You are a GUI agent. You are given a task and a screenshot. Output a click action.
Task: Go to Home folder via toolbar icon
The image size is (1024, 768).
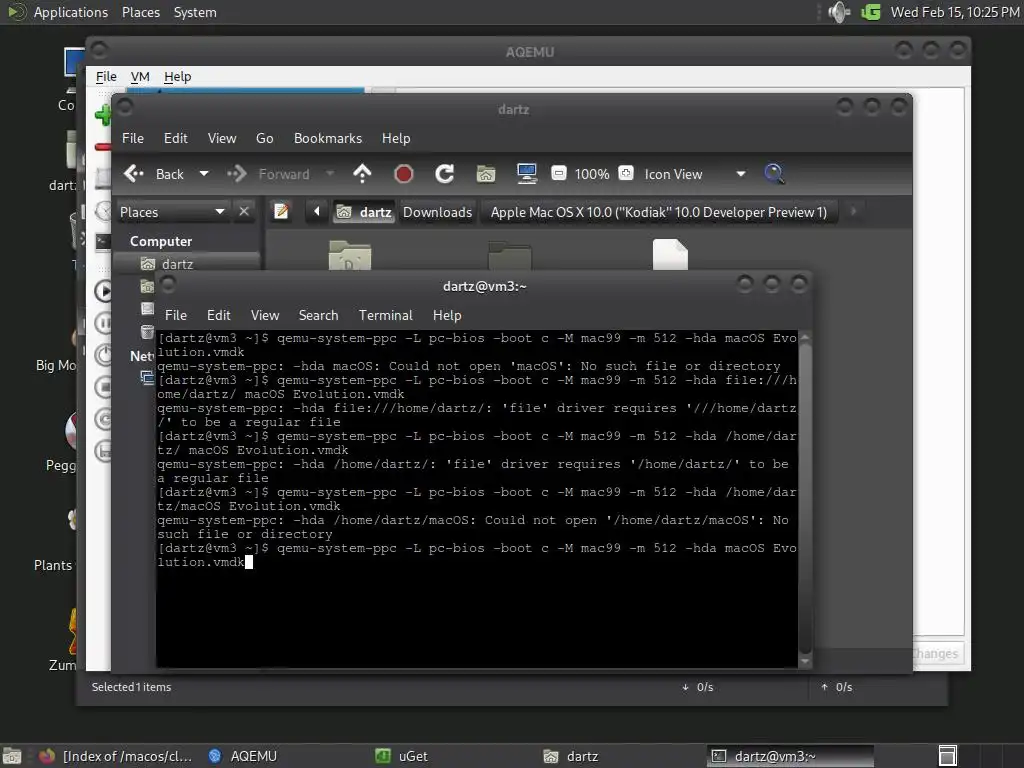tap(486, 174)
